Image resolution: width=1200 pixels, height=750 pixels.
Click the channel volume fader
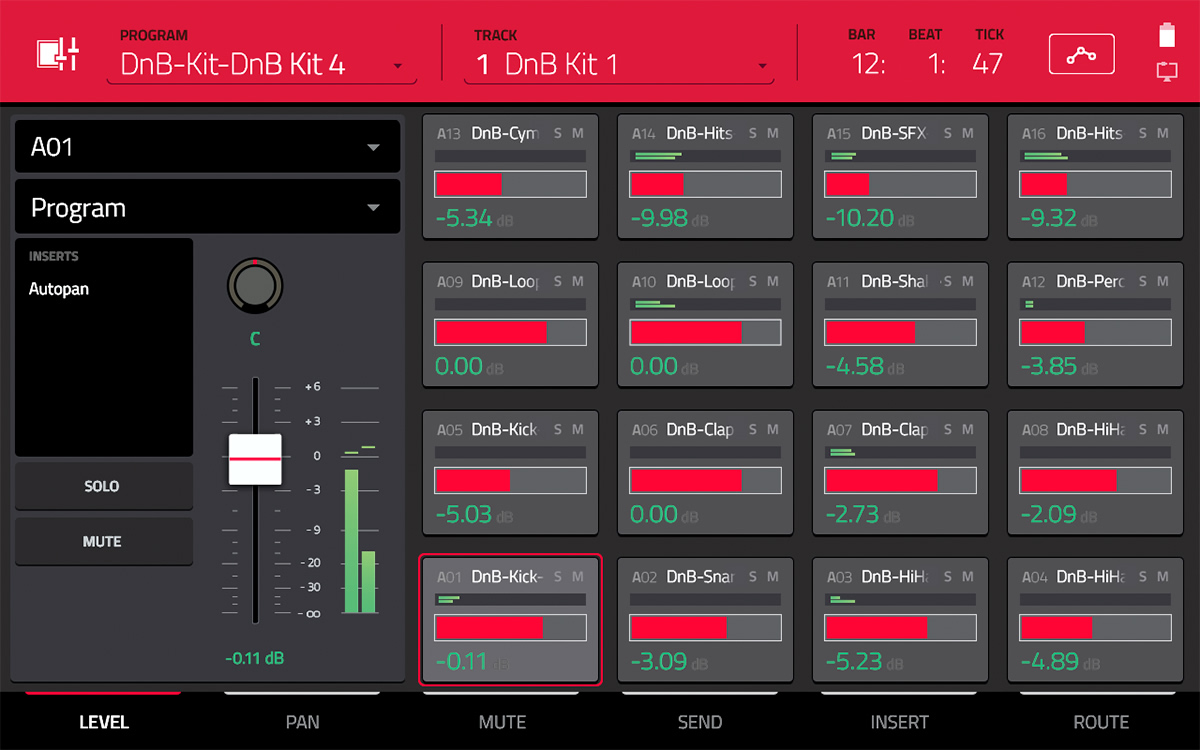point(255,456)
